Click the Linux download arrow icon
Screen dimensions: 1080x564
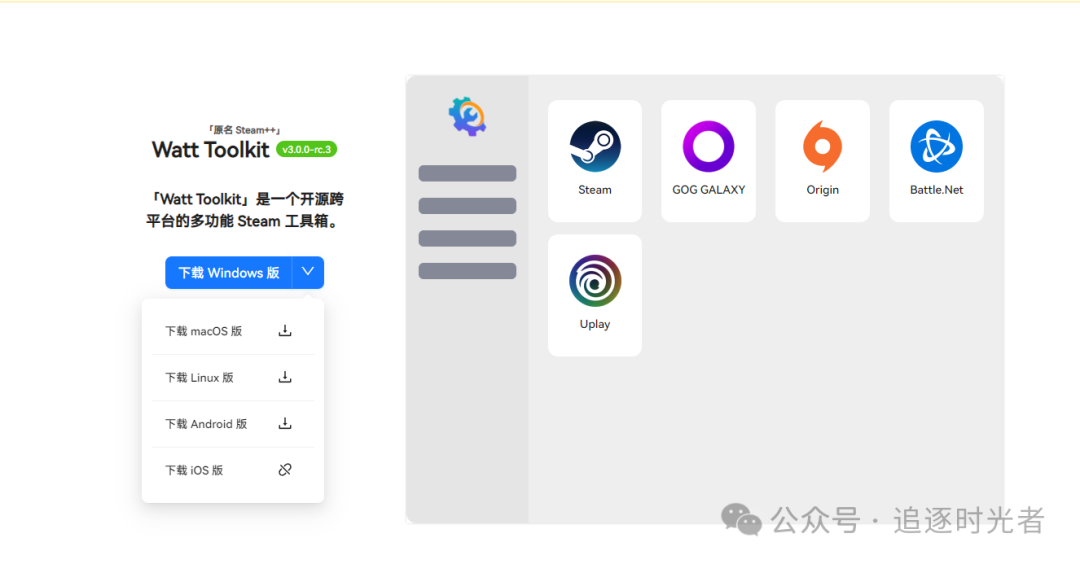coord(284,377)
